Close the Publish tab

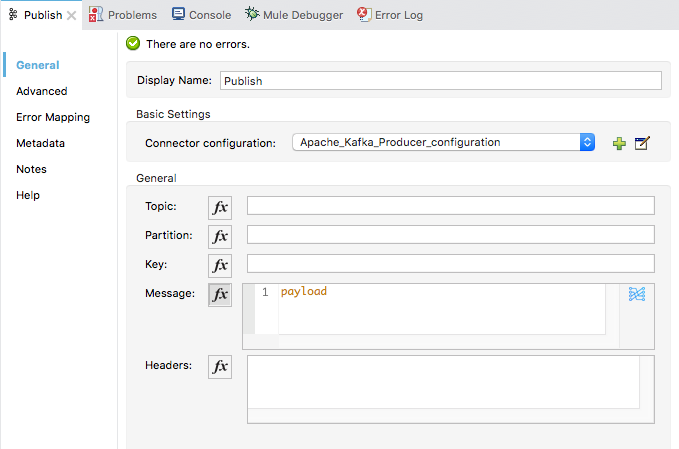point(71,15)
